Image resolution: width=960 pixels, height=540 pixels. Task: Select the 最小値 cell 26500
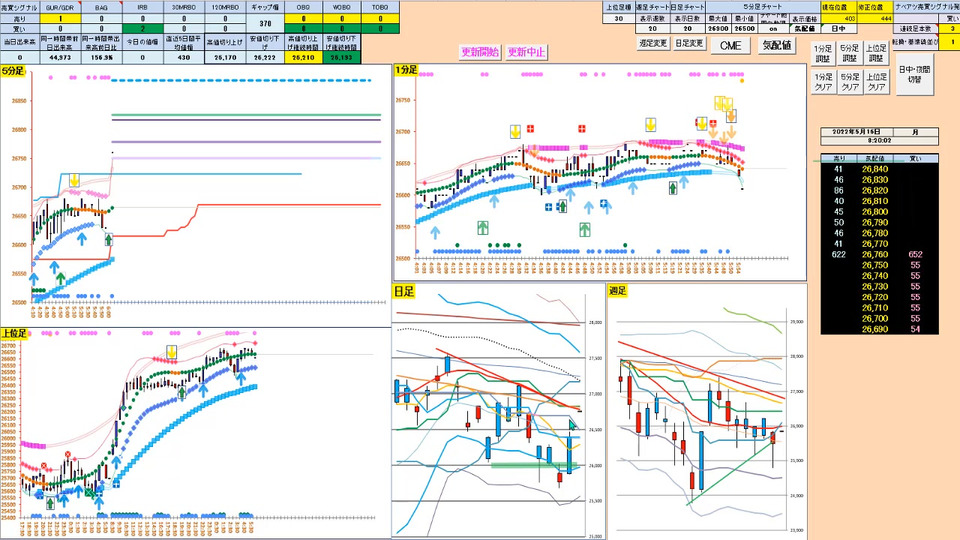click(744, 29)
